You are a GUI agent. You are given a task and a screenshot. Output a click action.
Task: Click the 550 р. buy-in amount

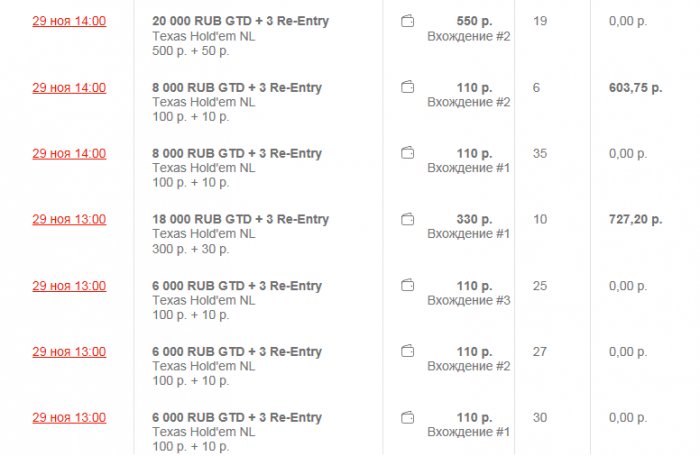pos(473,21)
